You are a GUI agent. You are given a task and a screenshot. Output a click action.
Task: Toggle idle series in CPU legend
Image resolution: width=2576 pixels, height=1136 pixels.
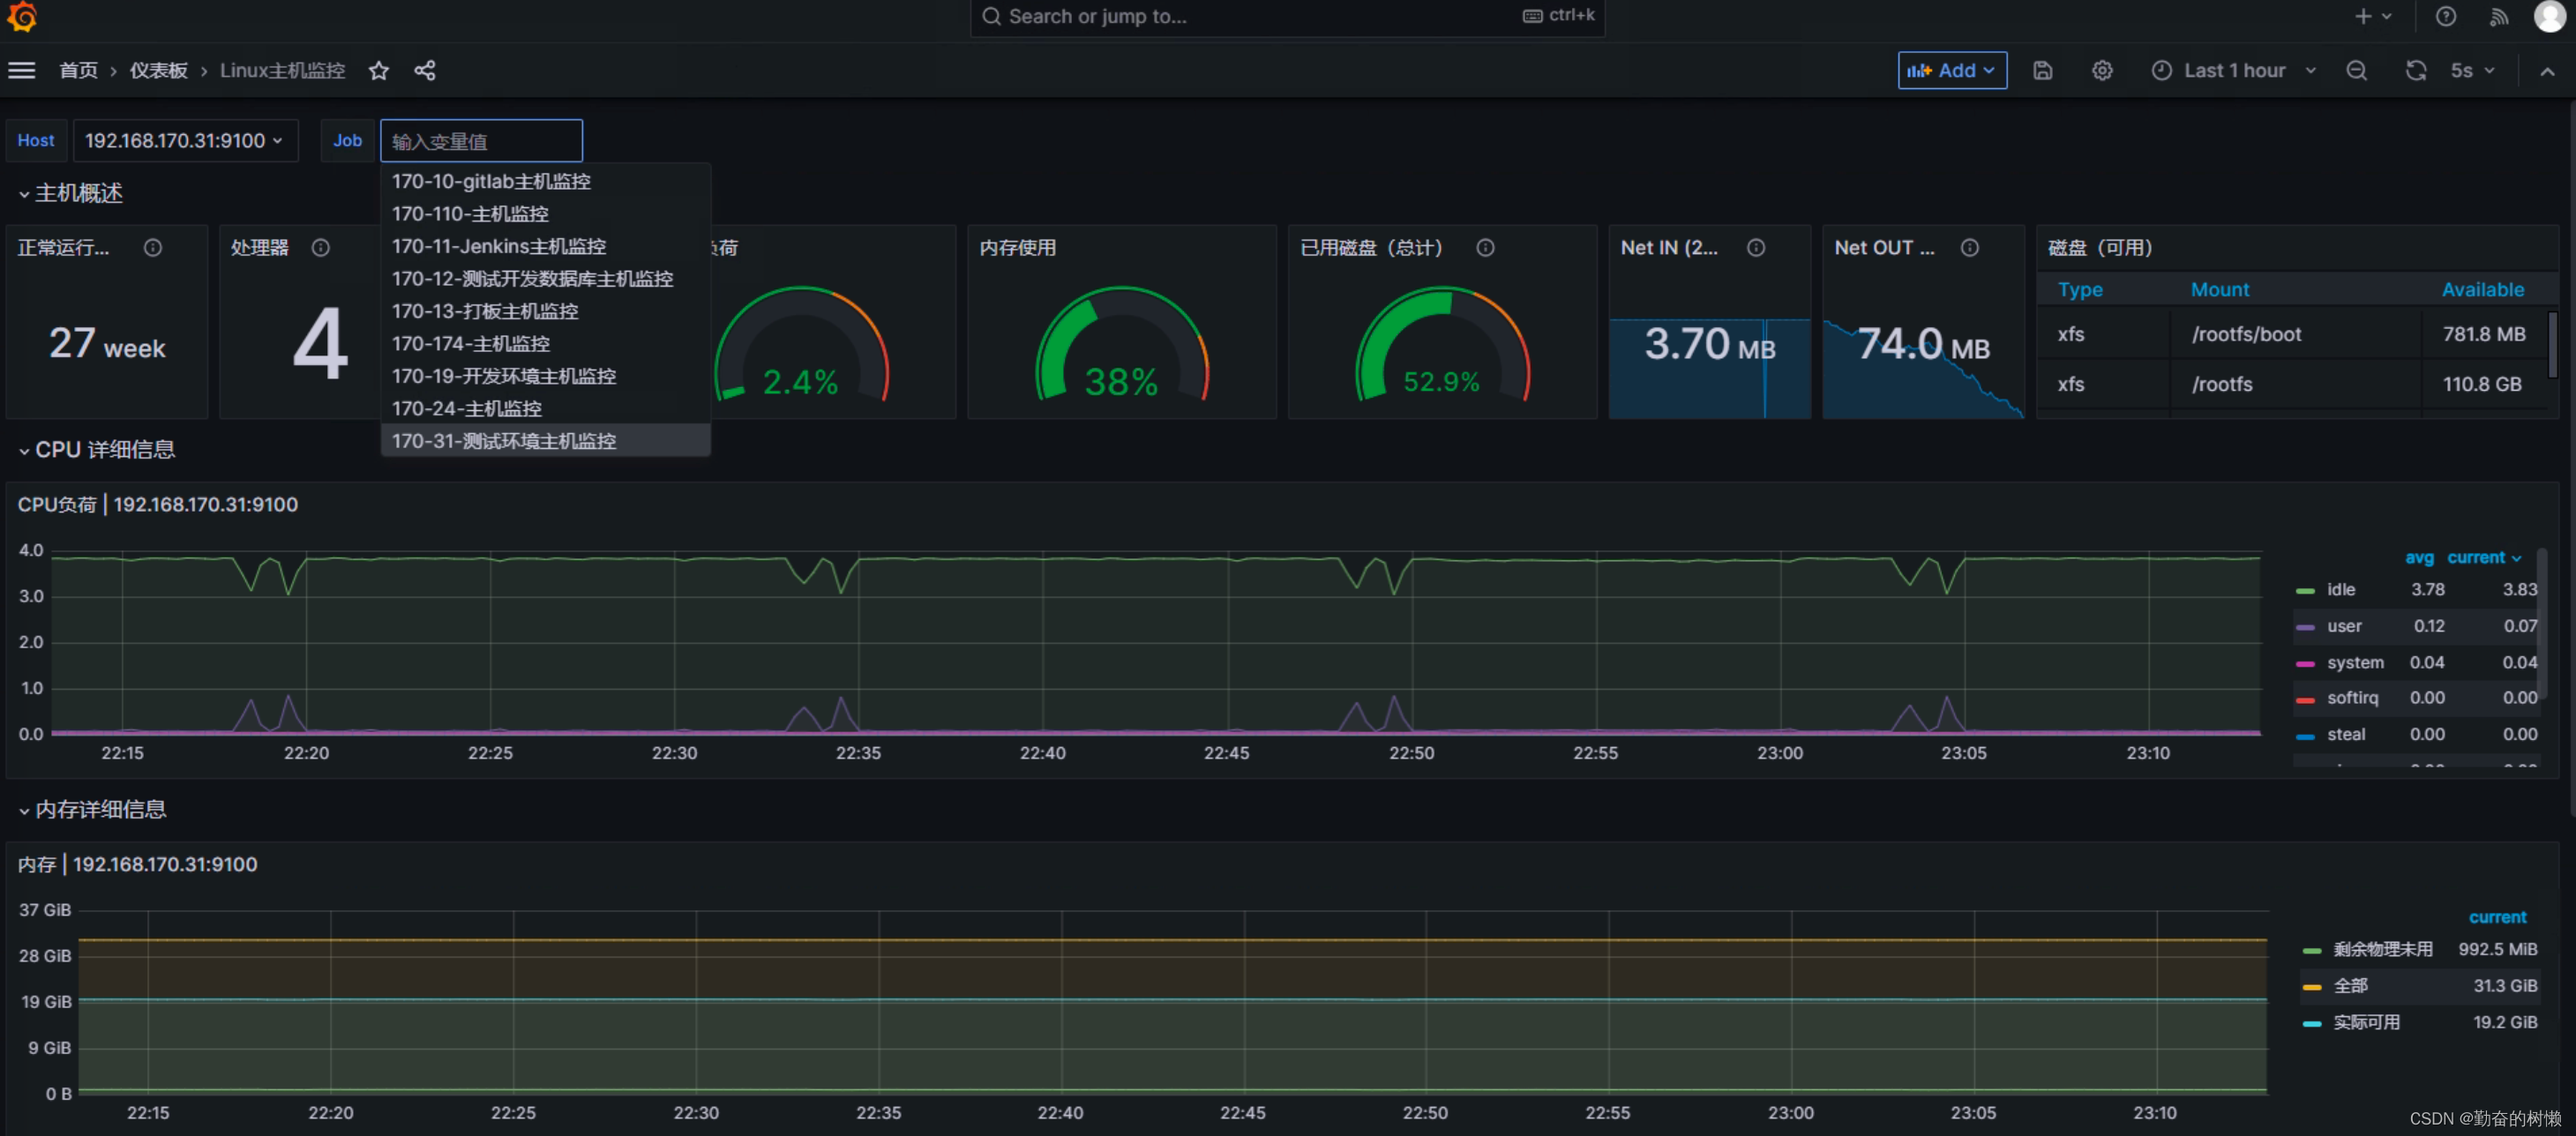[2340, 589]
